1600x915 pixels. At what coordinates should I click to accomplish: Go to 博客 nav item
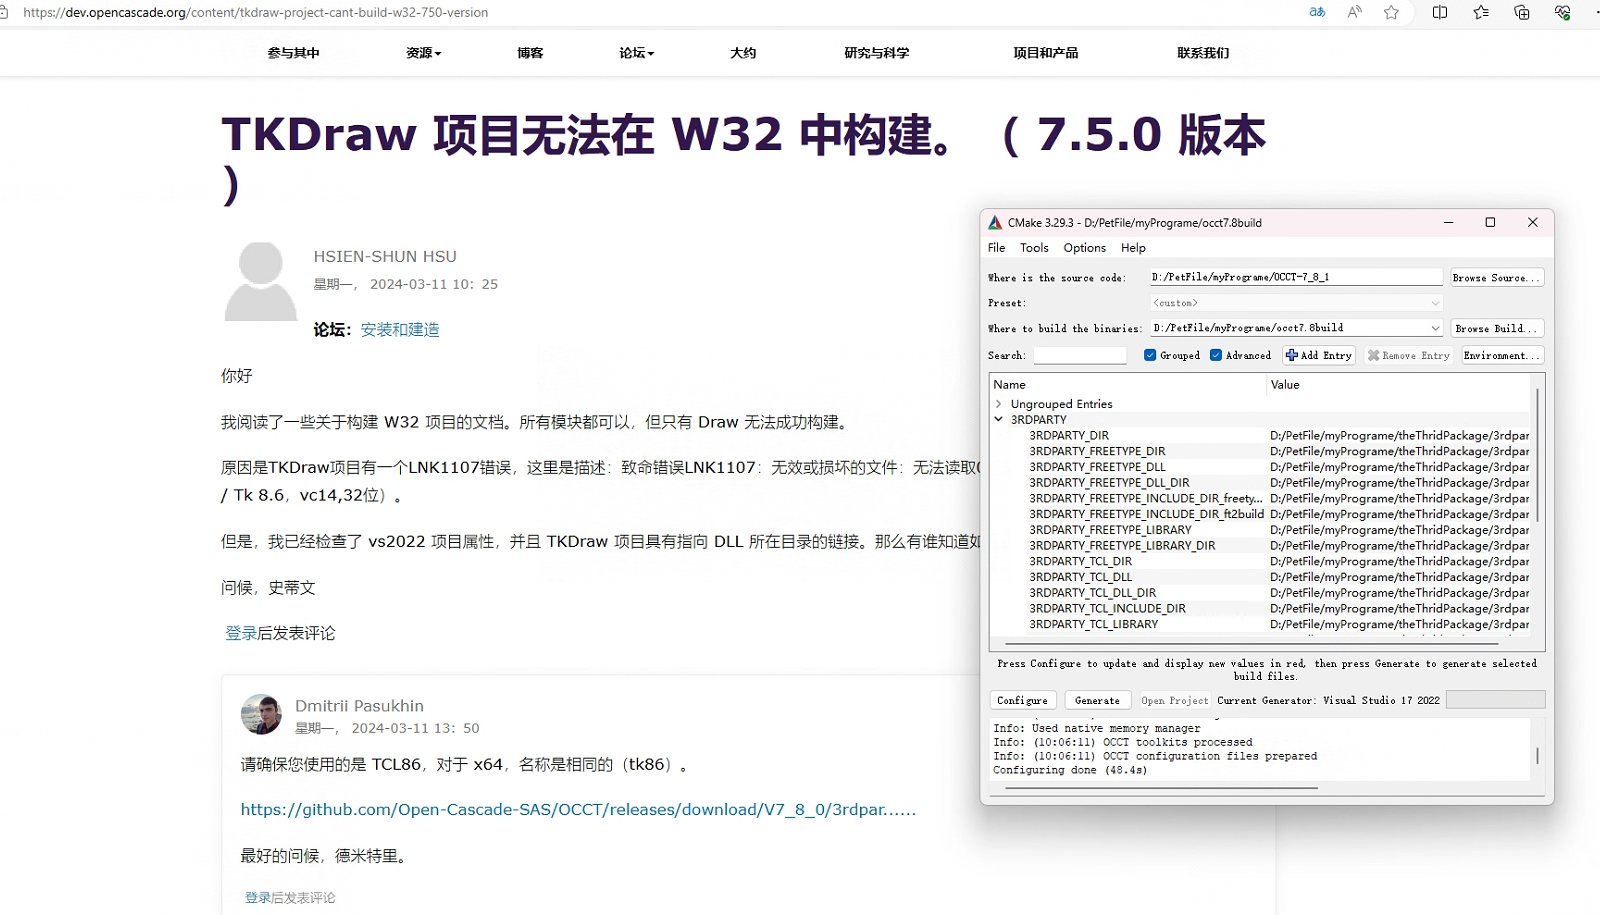530,53
